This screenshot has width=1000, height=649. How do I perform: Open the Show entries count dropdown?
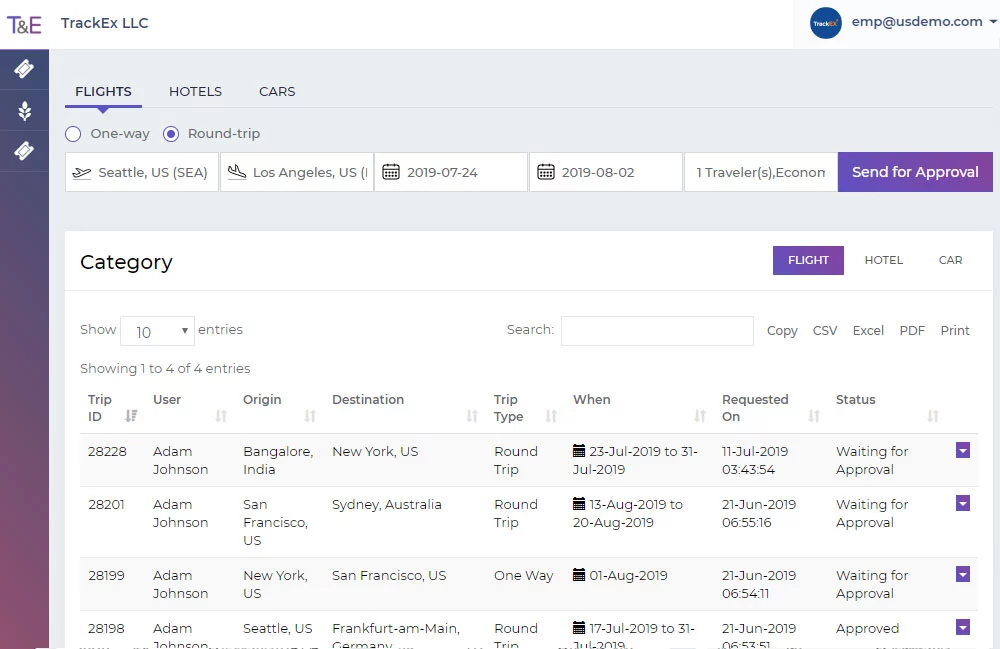(x=158, y=332)
